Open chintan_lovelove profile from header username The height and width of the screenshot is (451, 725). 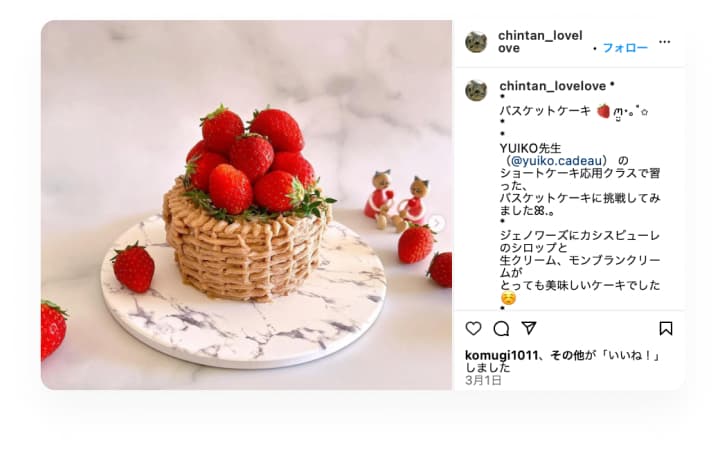point(540,42)
